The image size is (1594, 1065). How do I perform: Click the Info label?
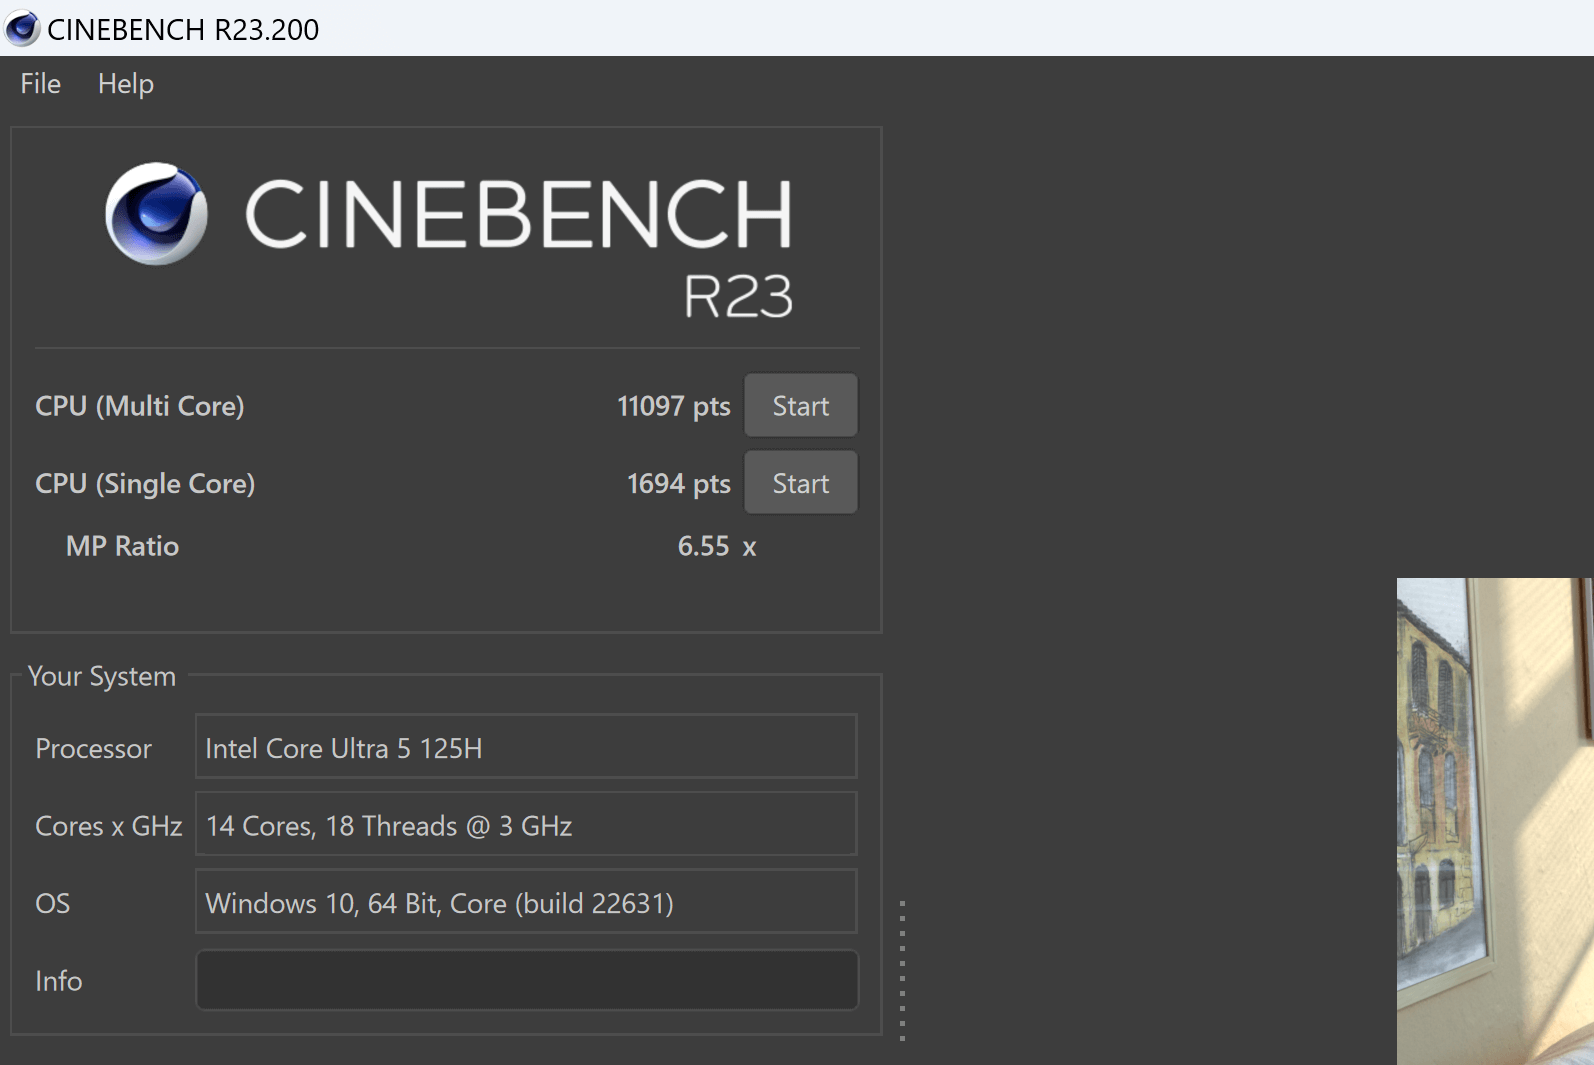pyautogui.click(x=59, y=981)
